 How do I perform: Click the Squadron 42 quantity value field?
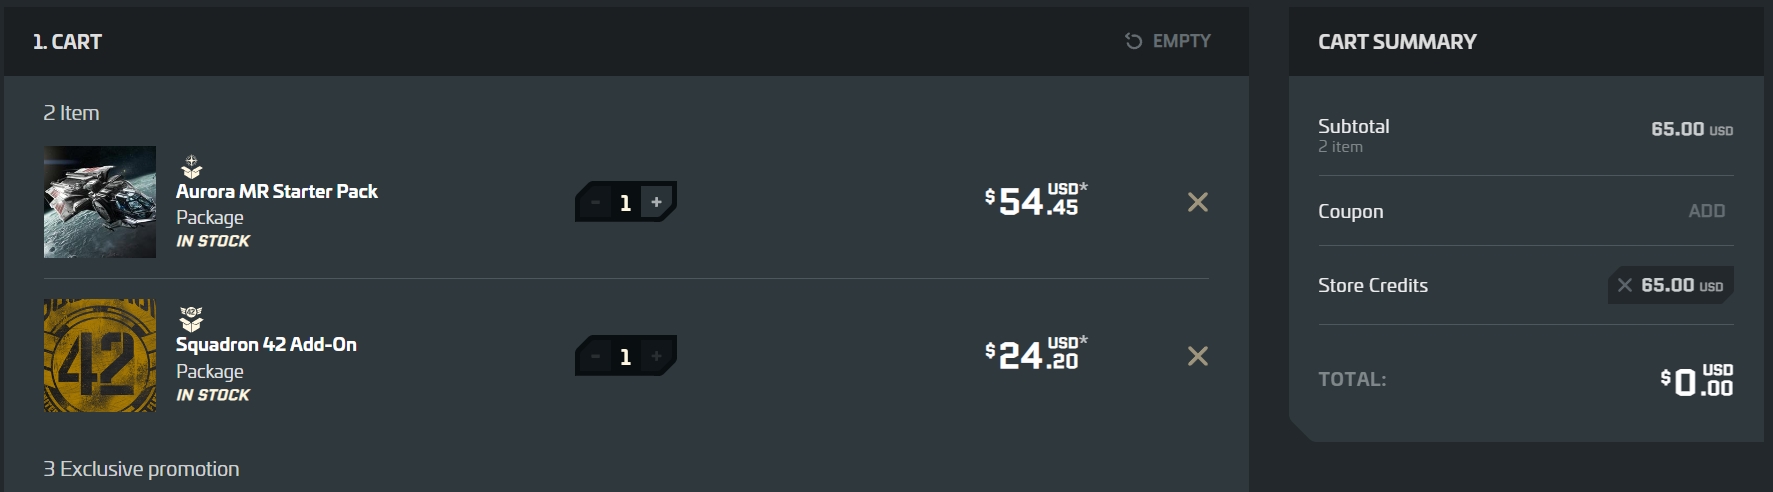[x=626, y=356]
